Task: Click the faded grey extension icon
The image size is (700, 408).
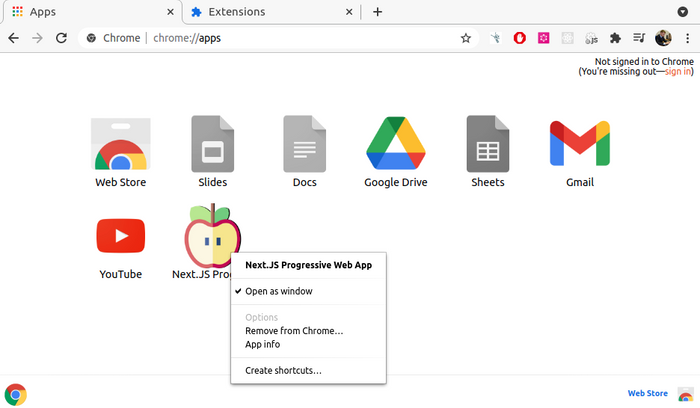Action: click(567, 38)
